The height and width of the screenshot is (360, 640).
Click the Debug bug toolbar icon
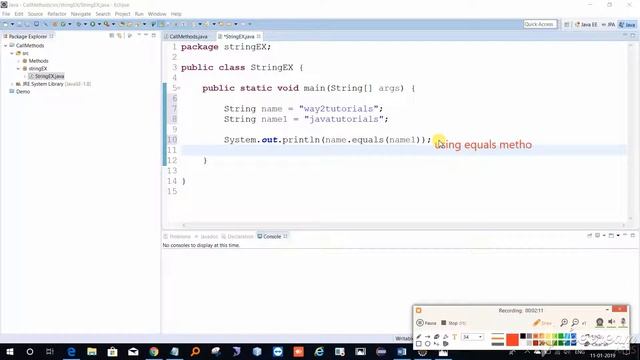tap(79, 24)
